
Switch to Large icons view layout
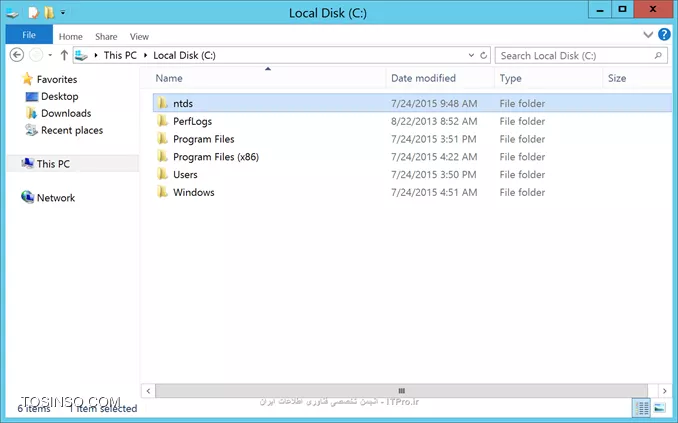coord(660,408)
